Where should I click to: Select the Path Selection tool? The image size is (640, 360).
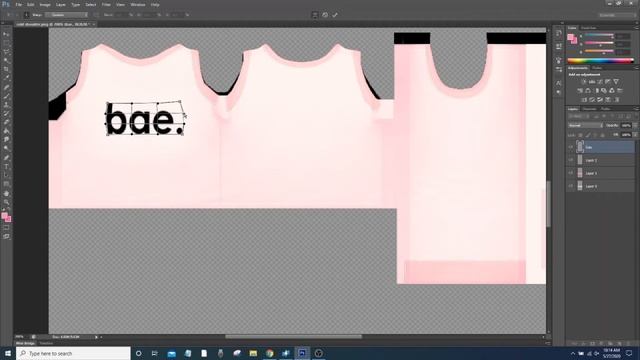[6, 175]
